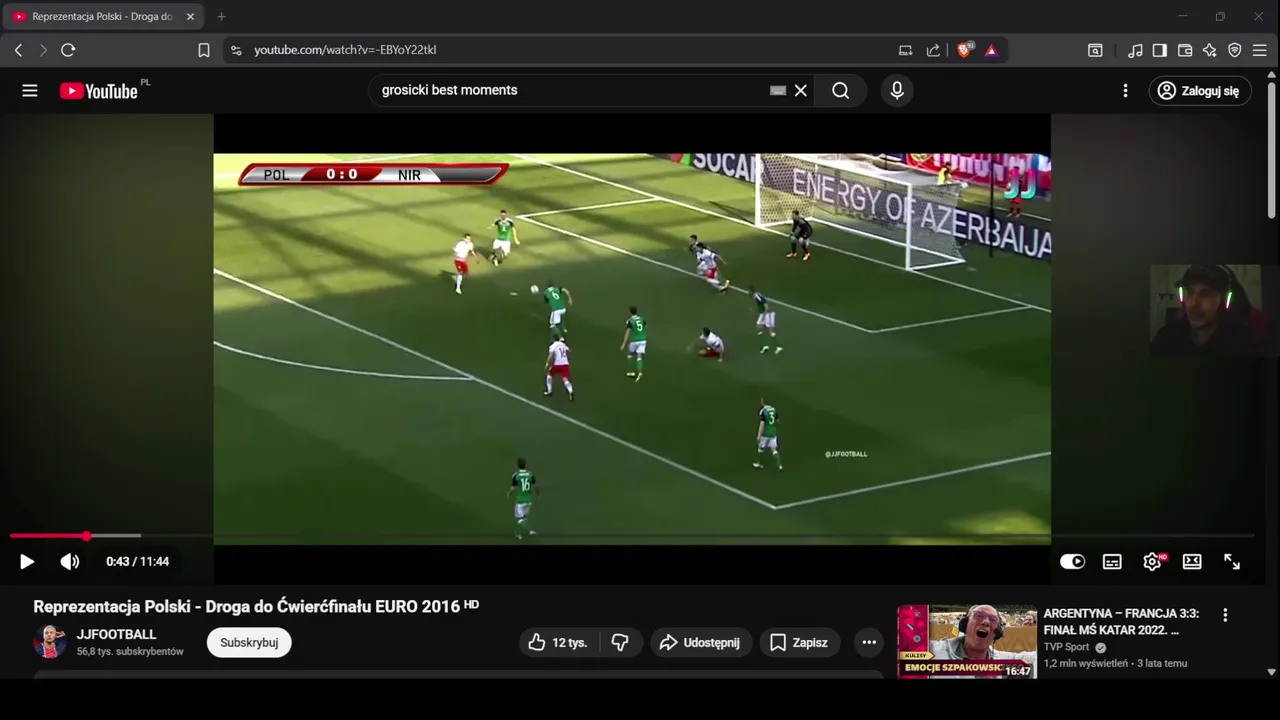Like the video (12 tys.)

(557, 642)
